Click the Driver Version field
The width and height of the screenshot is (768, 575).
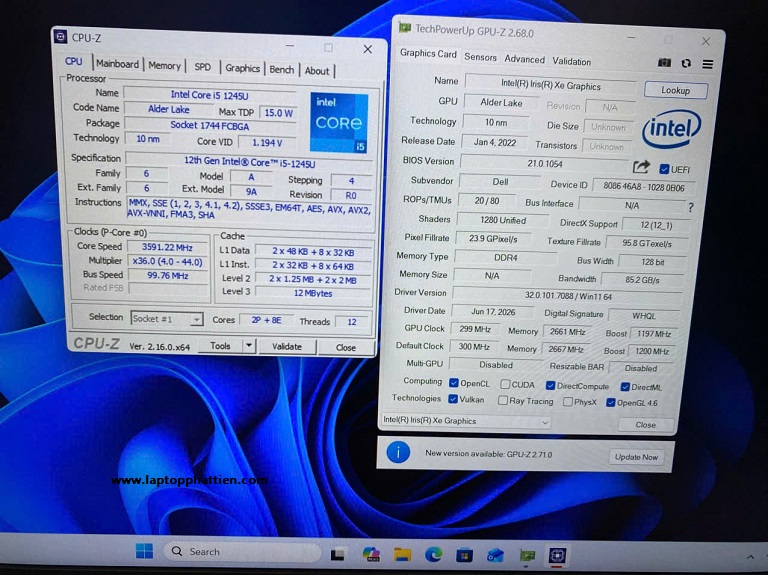568,295
